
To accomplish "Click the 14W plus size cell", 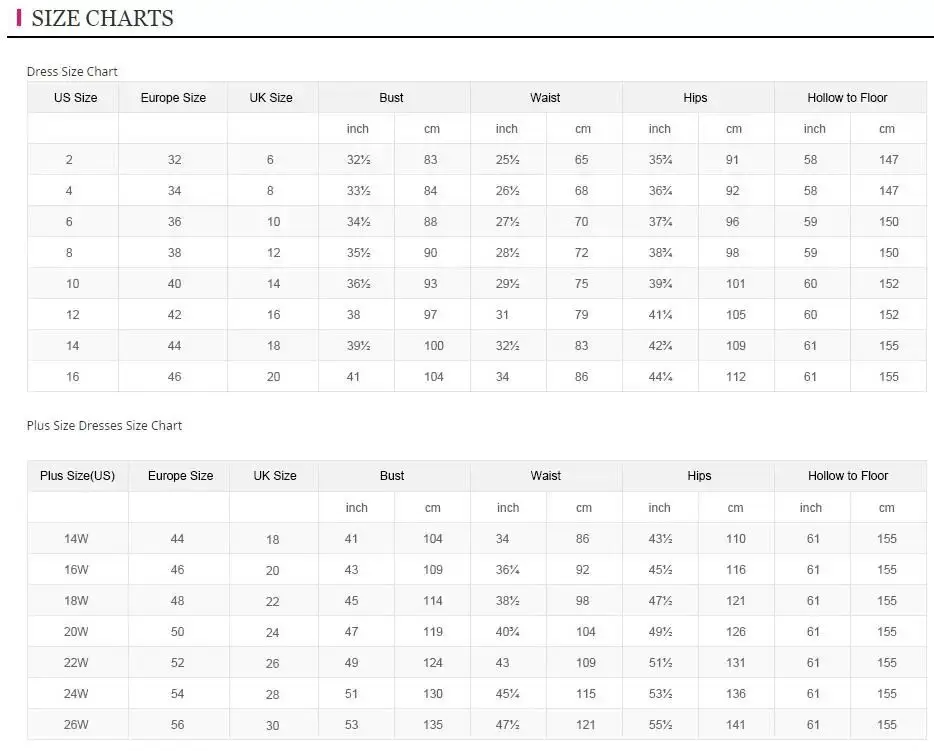I will 77,539.
